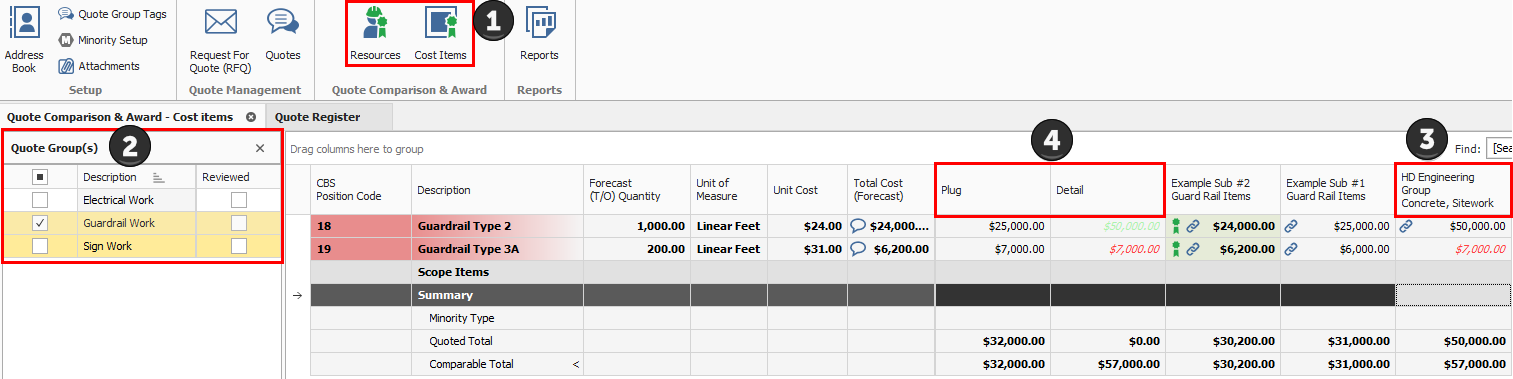Open the Reports ribbon button
The height and width of the screenshot is (379, 1513).
pyautogui.click(x=539, y=34)
